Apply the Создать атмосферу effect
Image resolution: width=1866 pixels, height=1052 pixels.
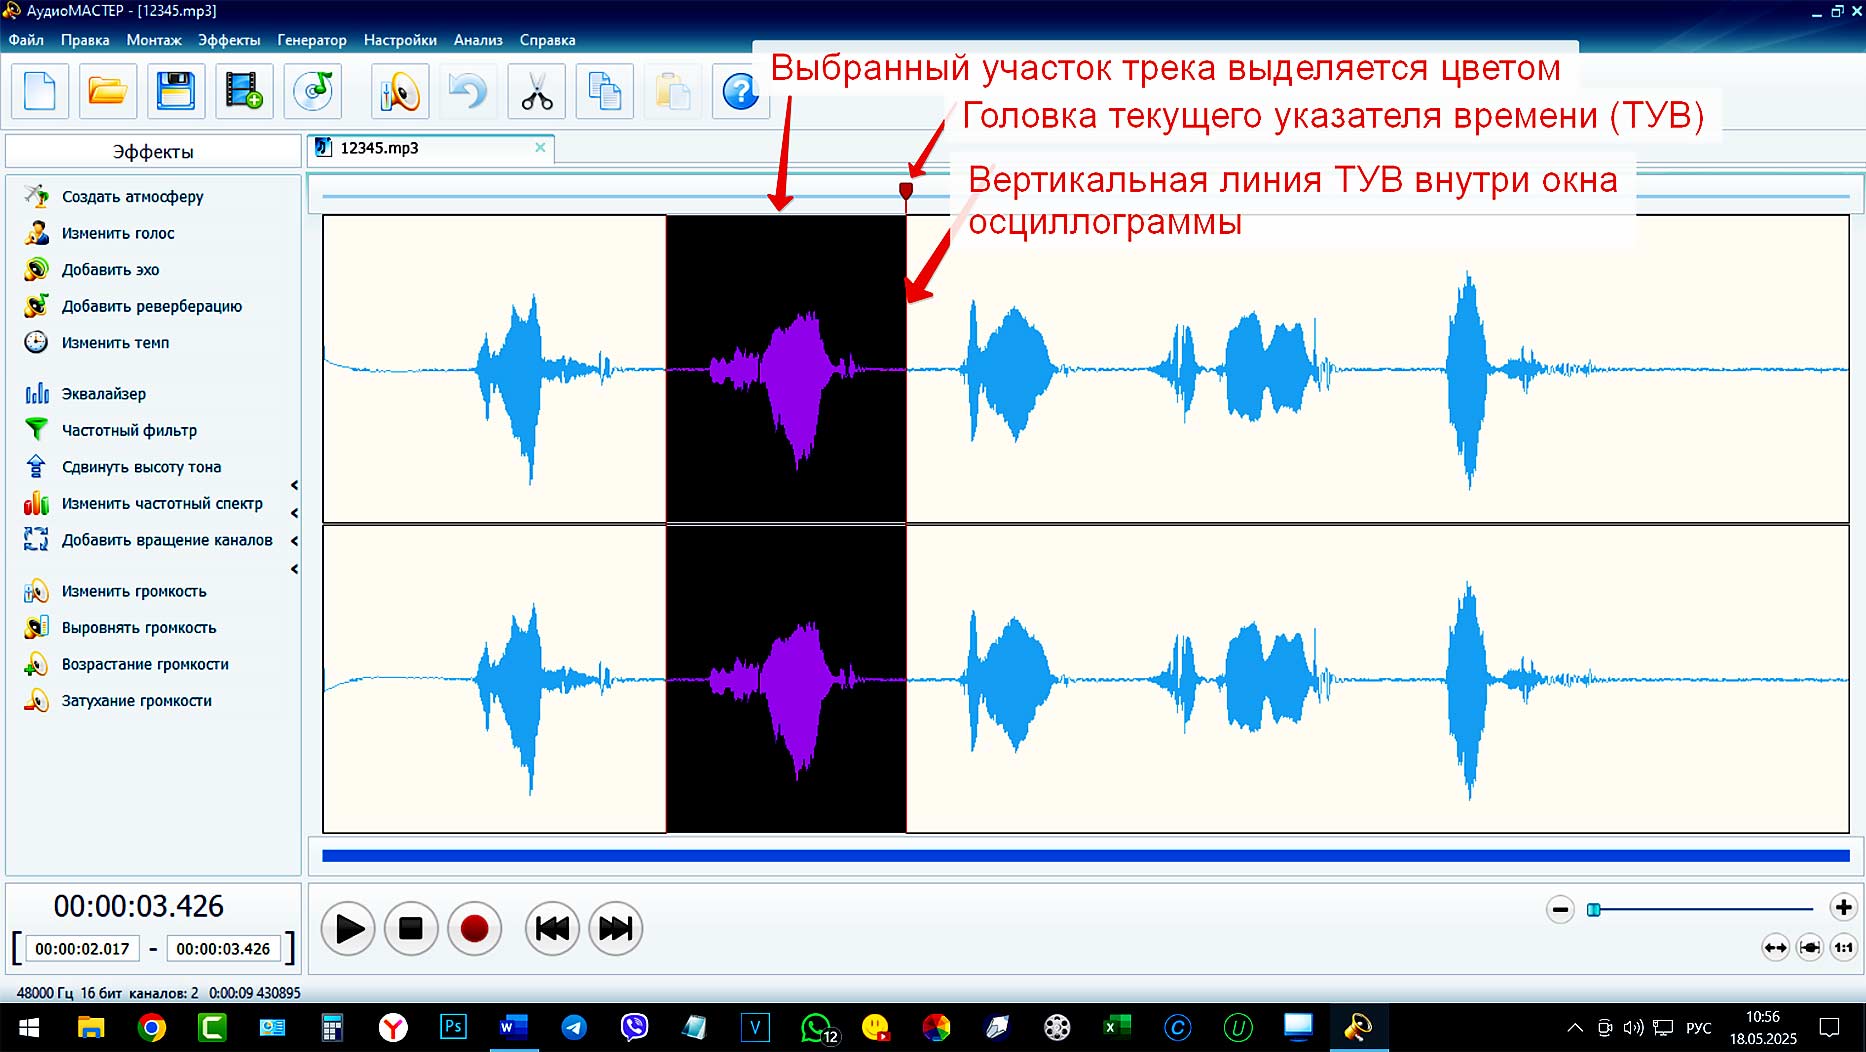[x=133, y=196]
